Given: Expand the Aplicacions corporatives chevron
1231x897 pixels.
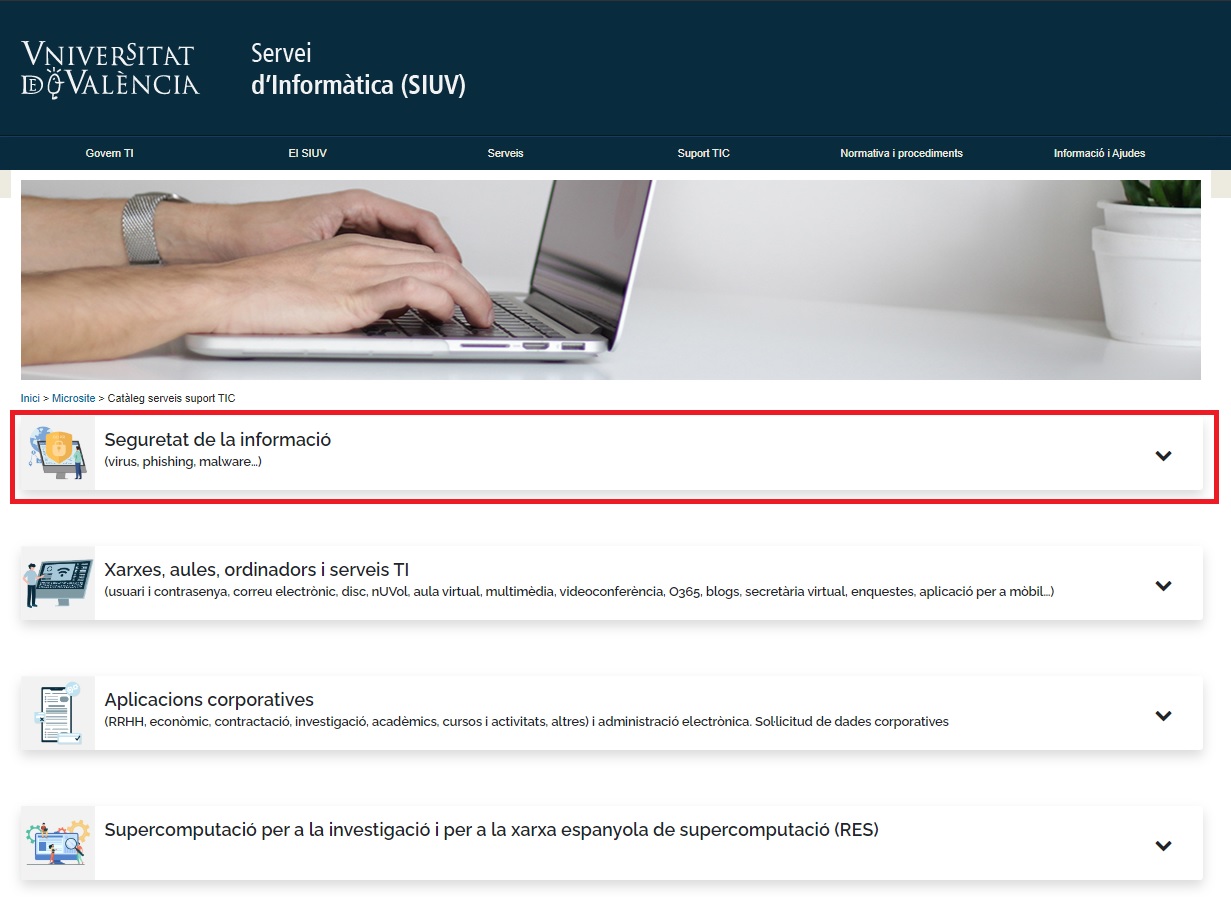Looking at the screenshot, I should 1163,715.
